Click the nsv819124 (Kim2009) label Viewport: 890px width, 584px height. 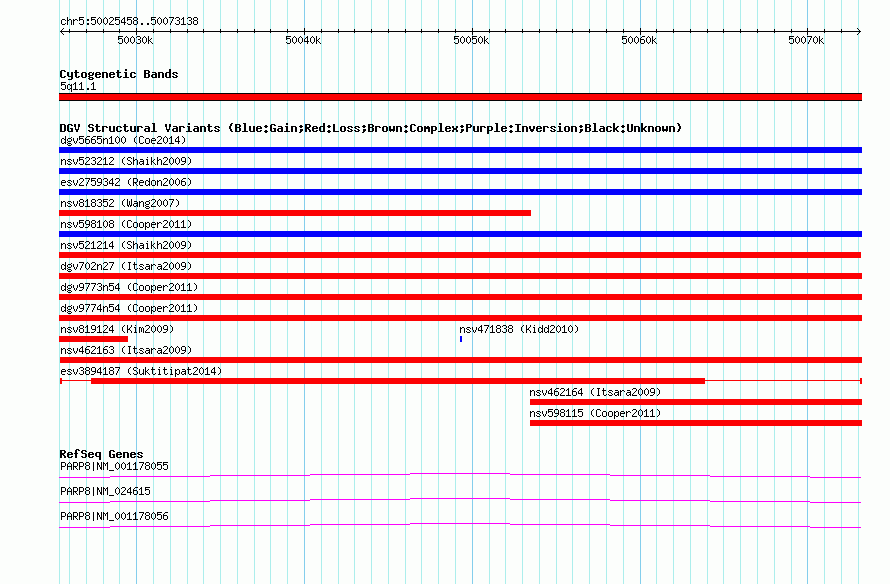pyautogui.click(x=117, y=329)
